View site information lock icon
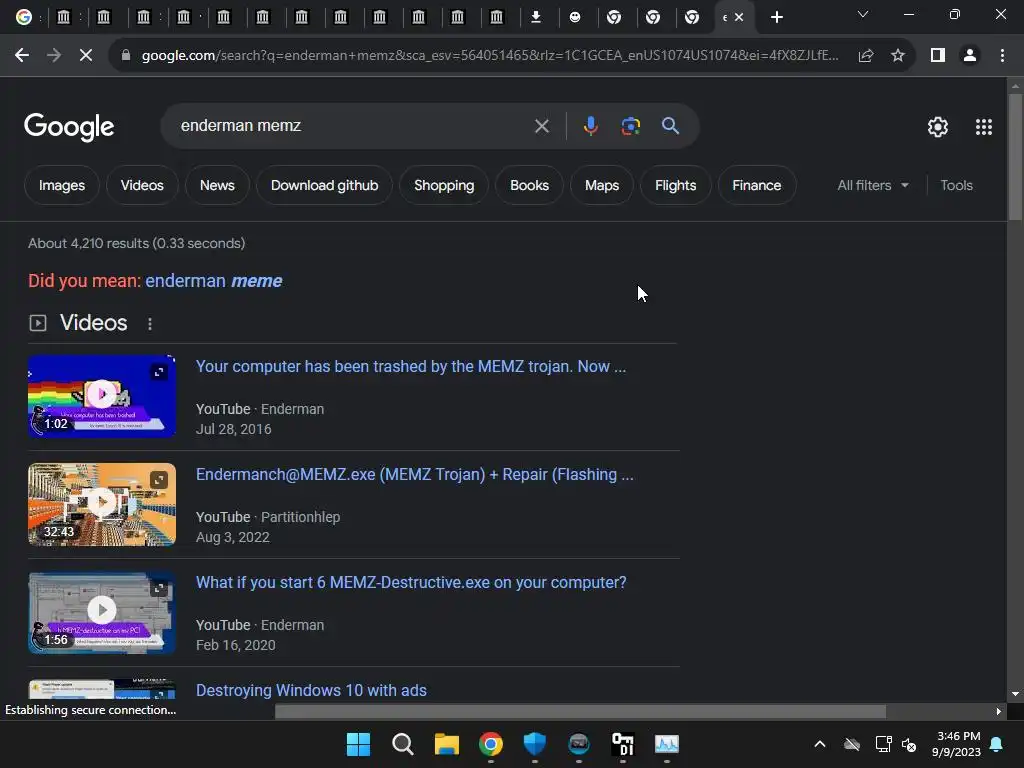The image size is (1024, 768). click(x=126, y=56)
